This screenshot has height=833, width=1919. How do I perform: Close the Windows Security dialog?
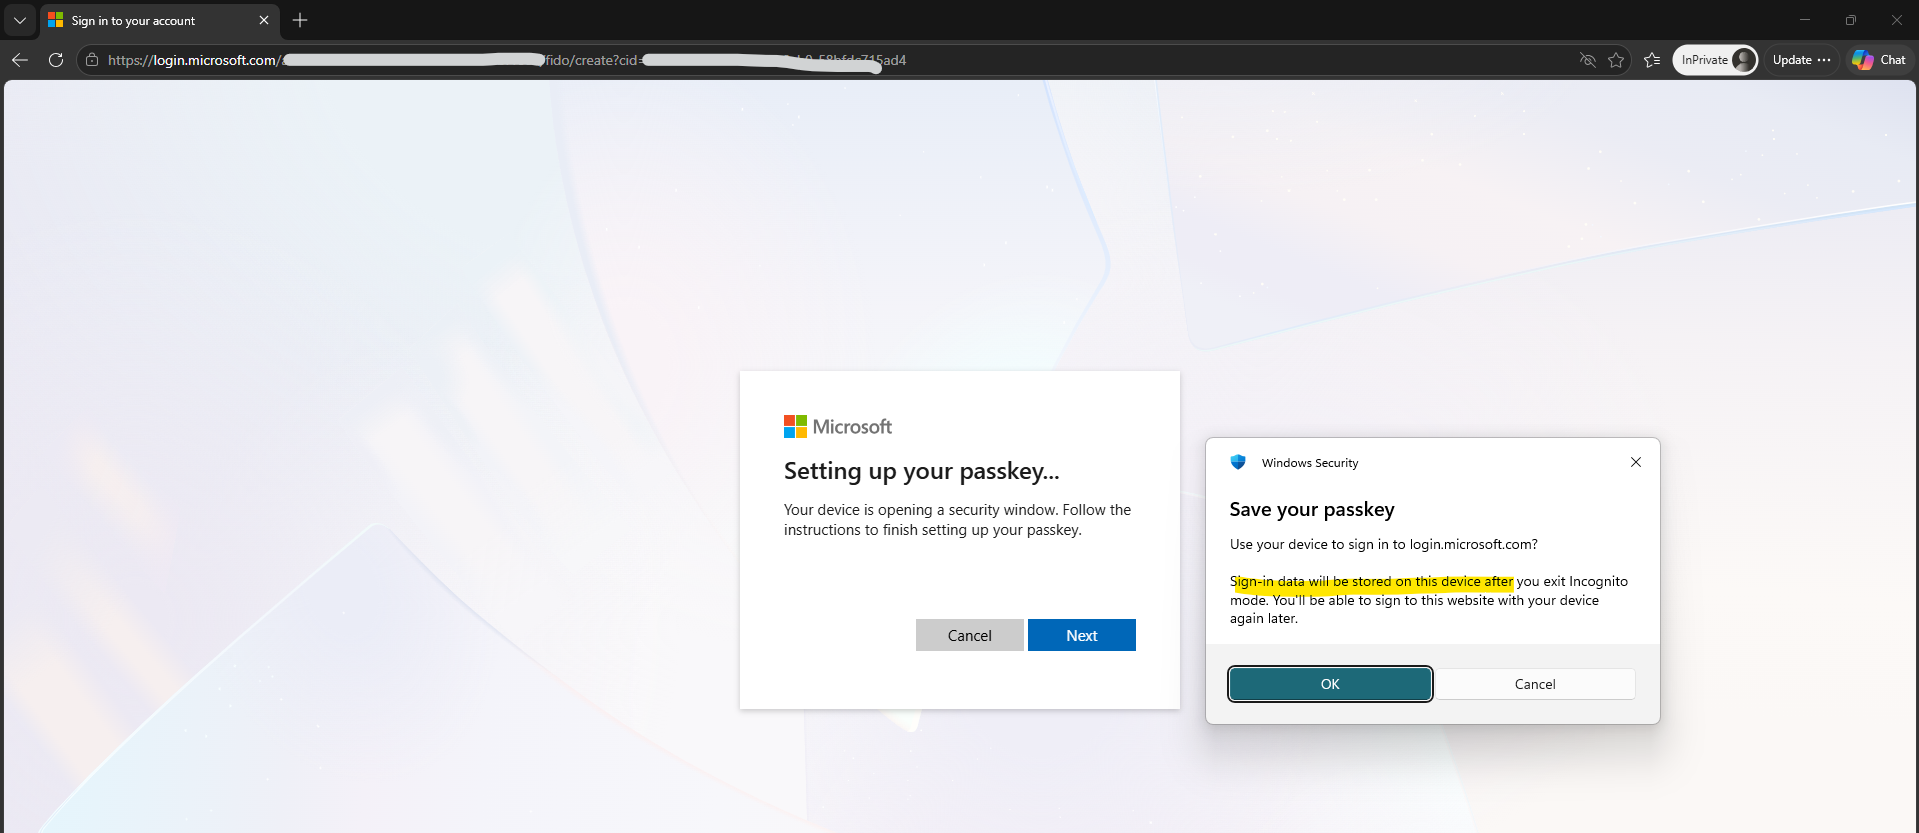(x=1636, y=462)
